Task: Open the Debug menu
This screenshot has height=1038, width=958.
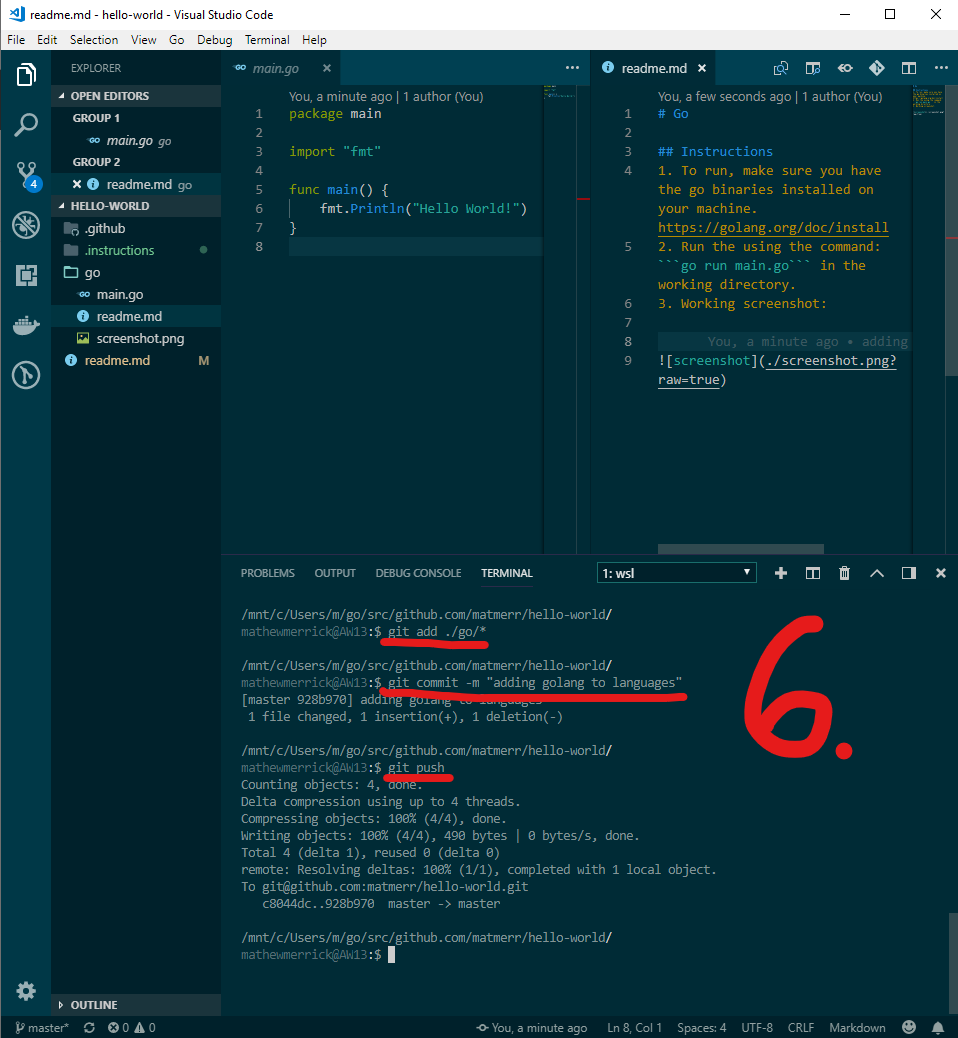Action: coord(215,40)
